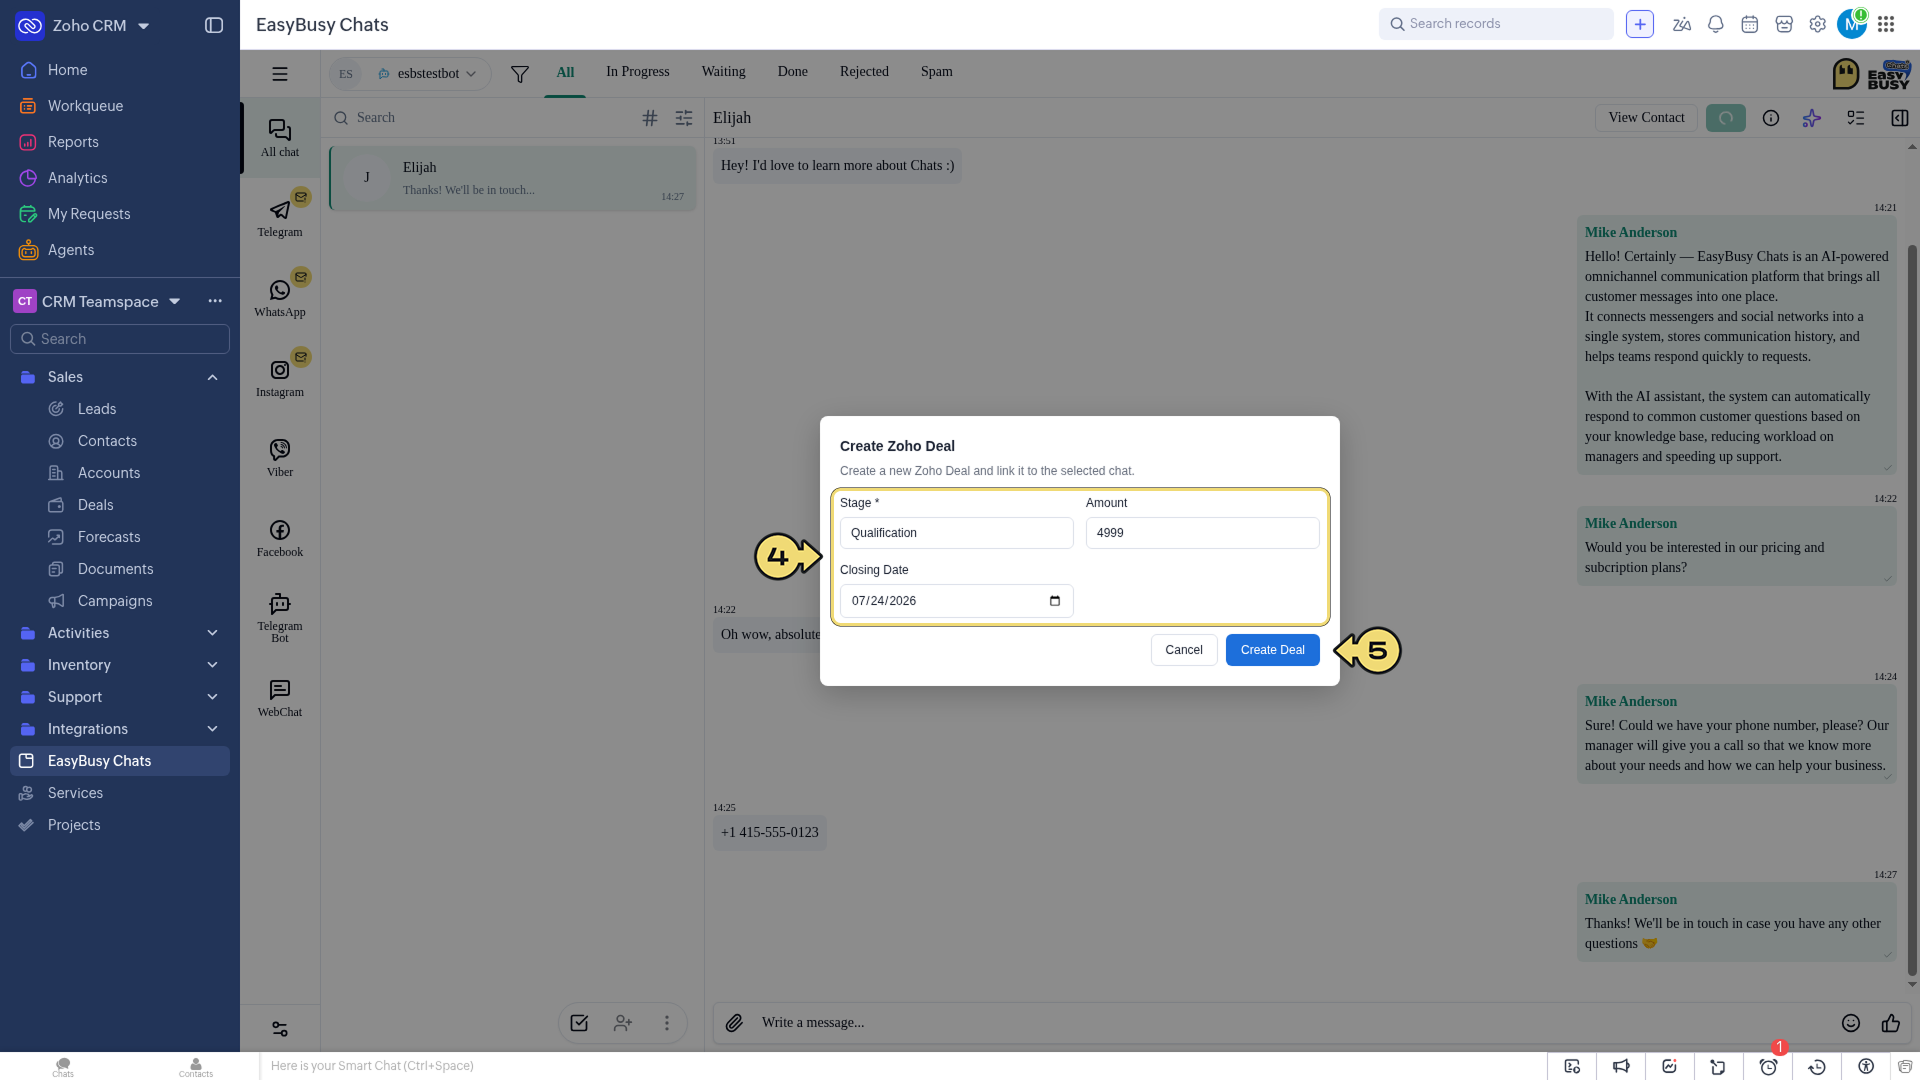Open the WhatsApp channel chats
This screenshot has height=1080, width=1920.
(x=280, y=298)
